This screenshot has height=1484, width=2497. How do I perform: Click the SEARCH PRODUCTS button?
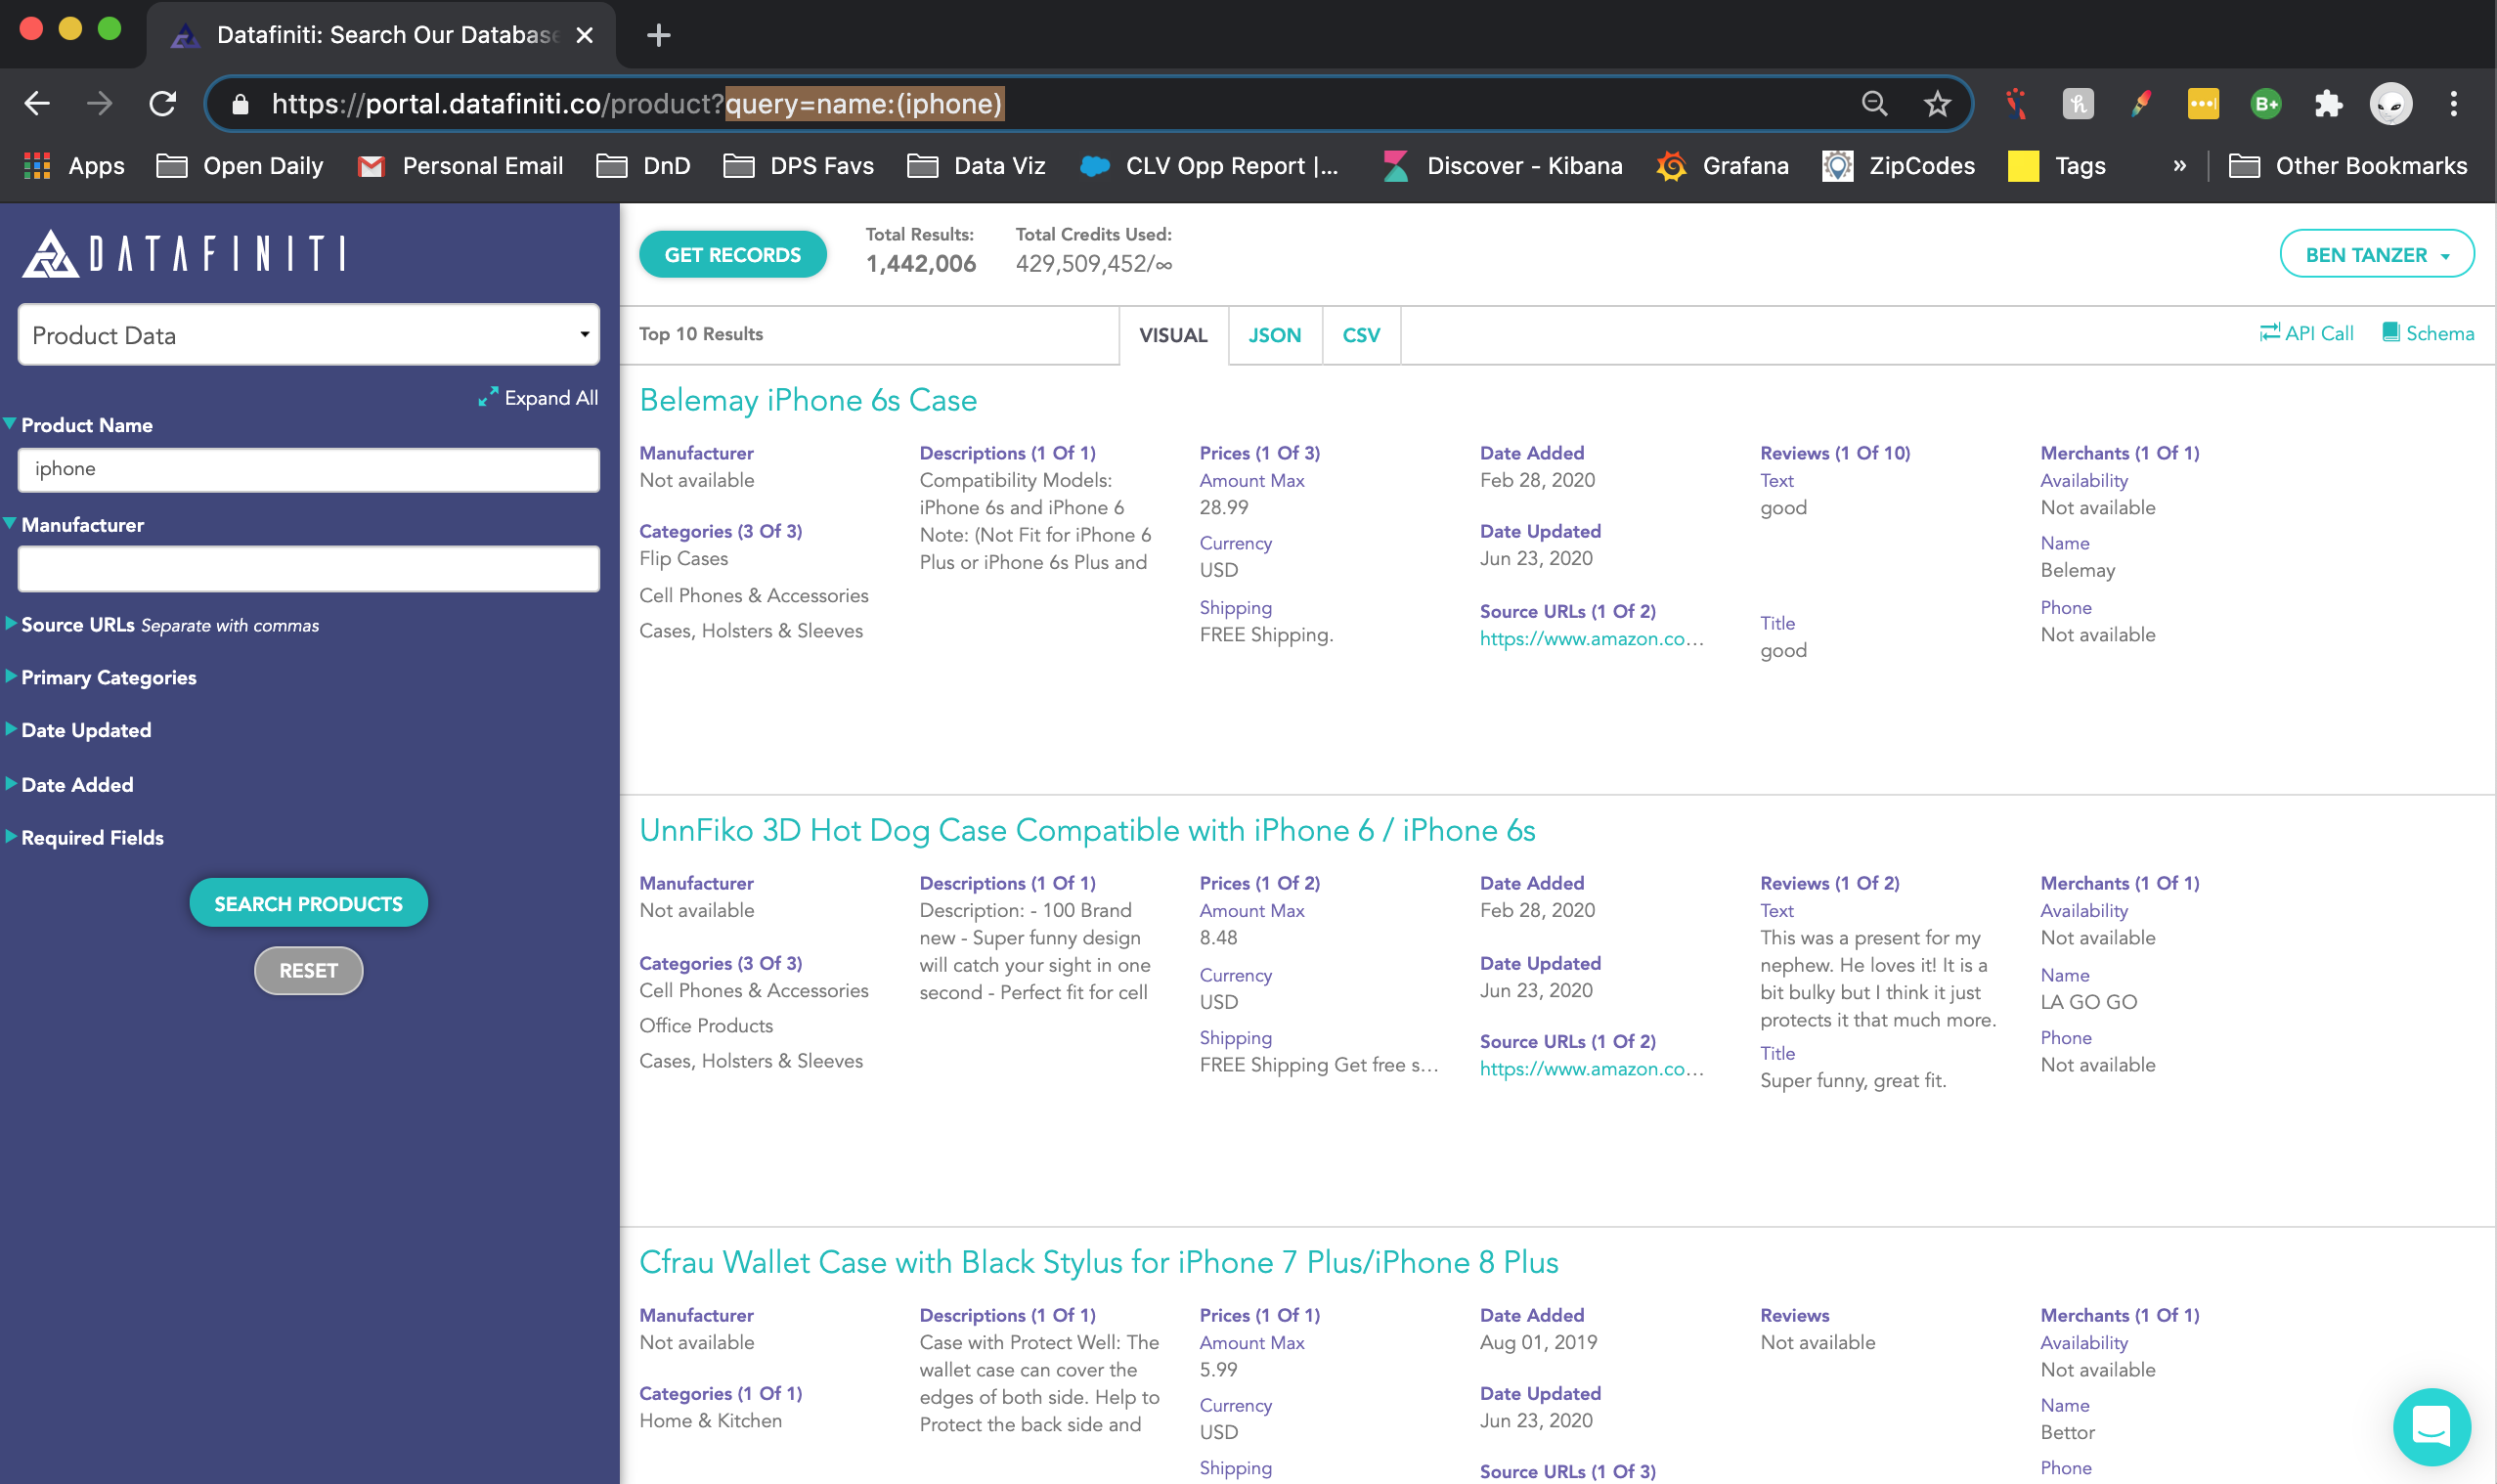[x=308, y=903]
